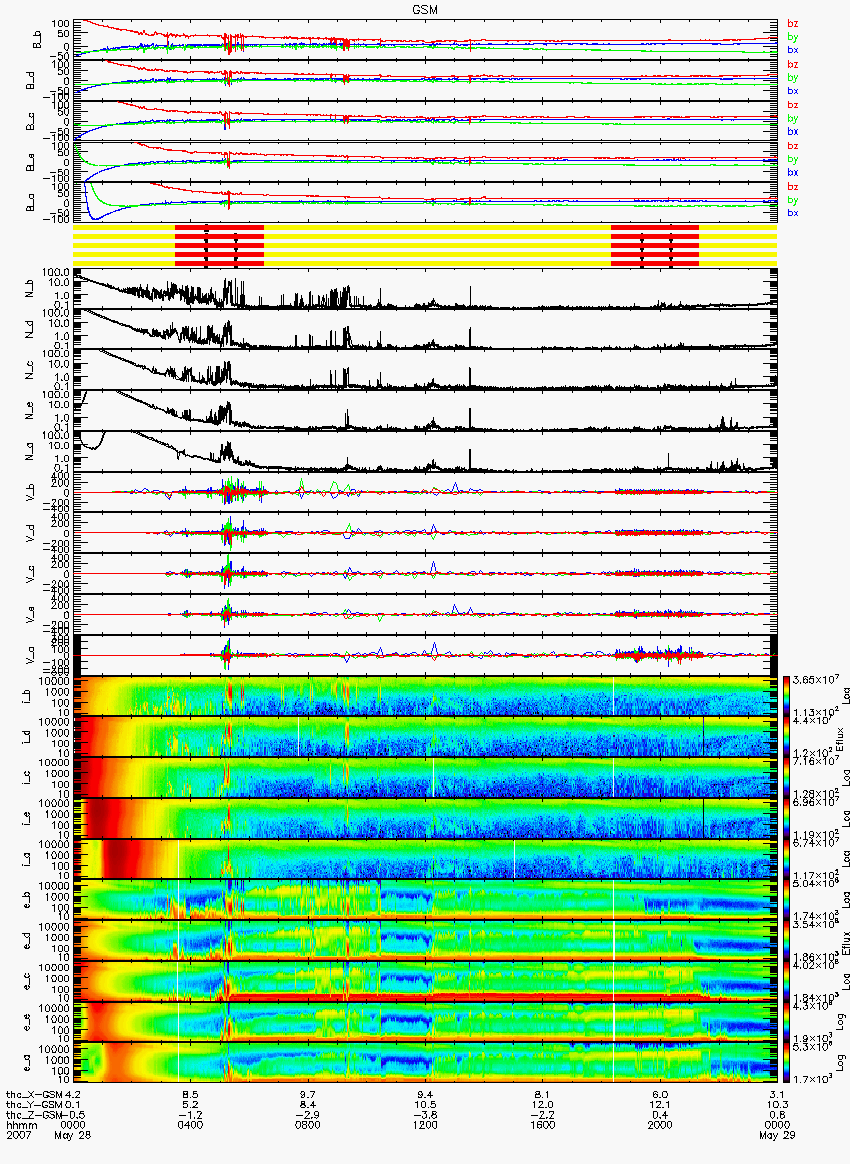Click the bx legend label of the B_b panel
Viewport: 850px width, 1164px height.
point(792,50)
